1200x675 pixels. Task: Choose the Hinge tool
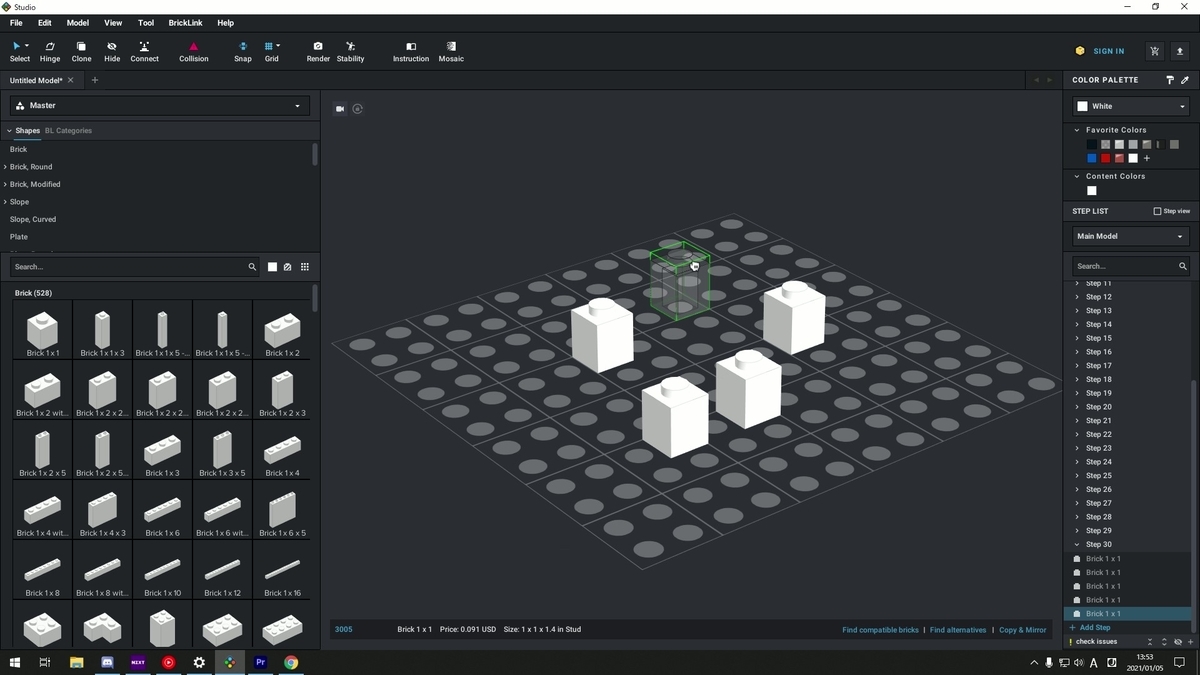(49, 51)
